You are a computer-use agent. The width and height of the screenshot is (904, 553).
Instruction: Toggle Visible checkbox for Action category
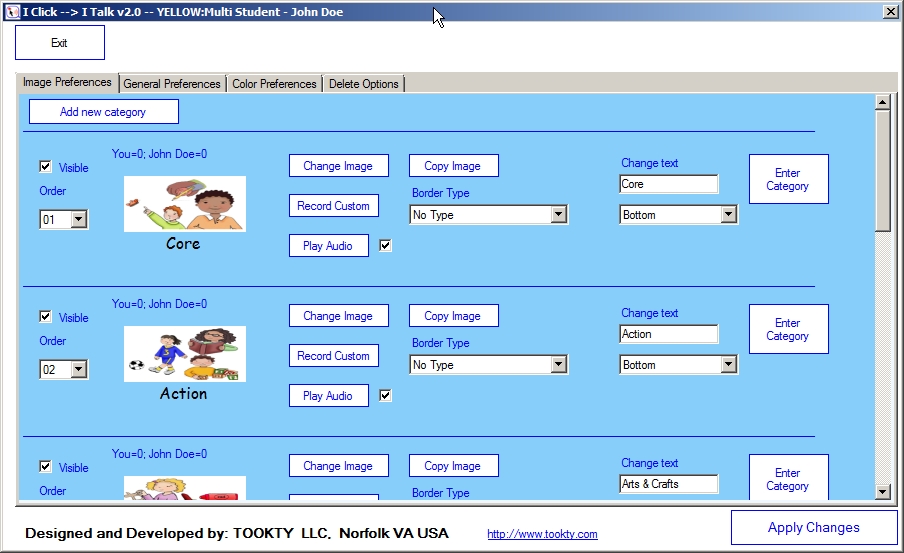click(45, 317)
